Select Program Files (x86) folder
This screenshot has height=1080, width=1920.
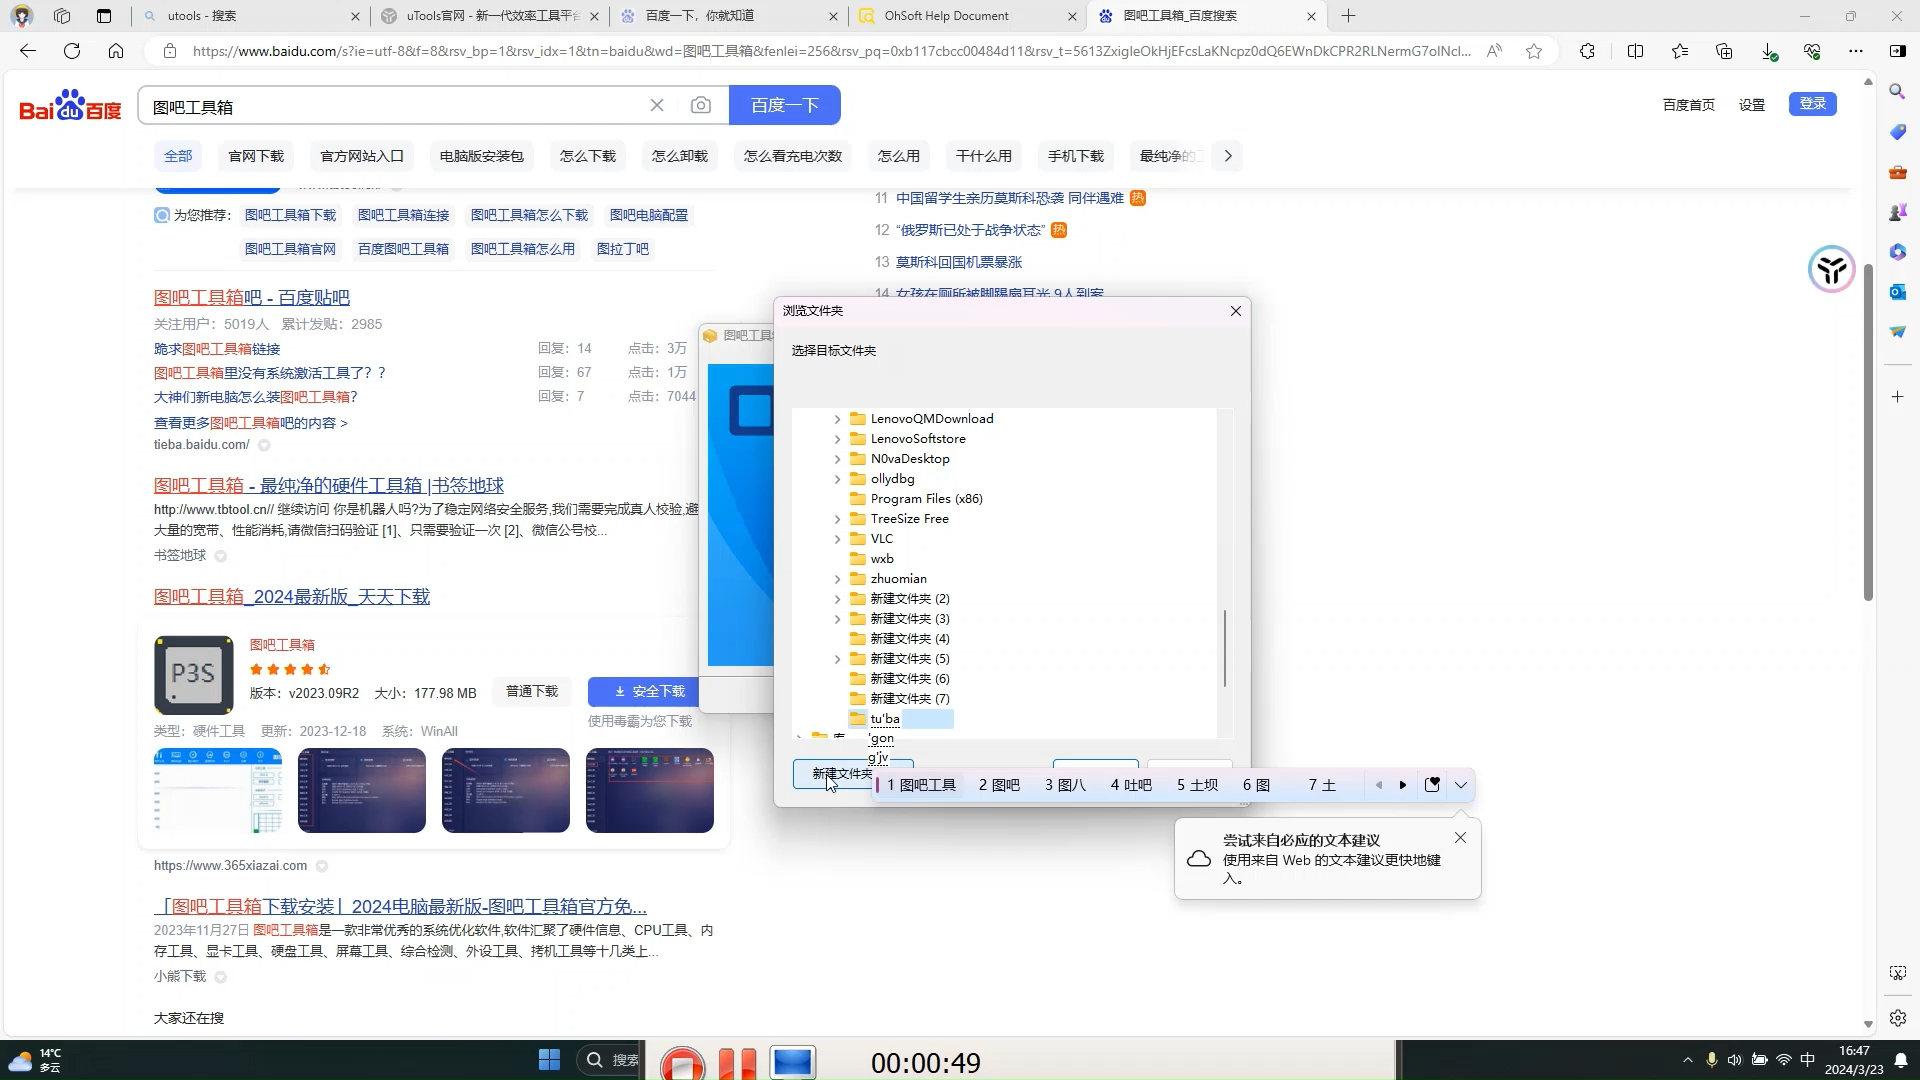[x=926, y=499]
